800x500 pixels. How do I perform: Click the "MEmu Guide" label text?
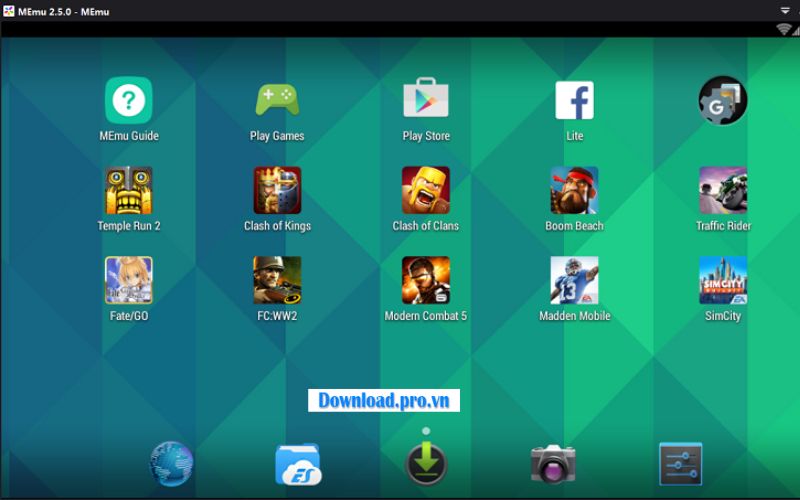(129, 136)
